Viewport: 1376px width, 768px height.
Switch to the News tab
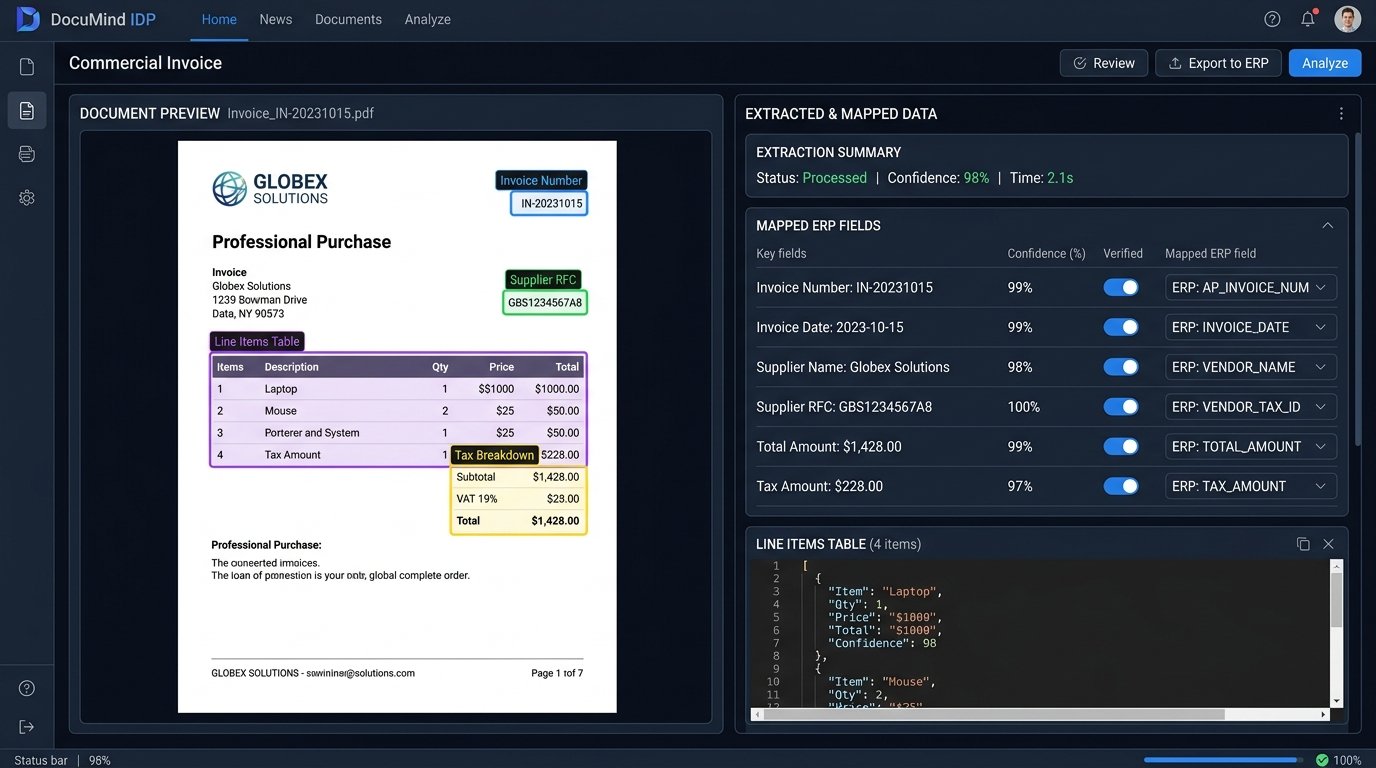pyautogui.click(x=276, y=19)
